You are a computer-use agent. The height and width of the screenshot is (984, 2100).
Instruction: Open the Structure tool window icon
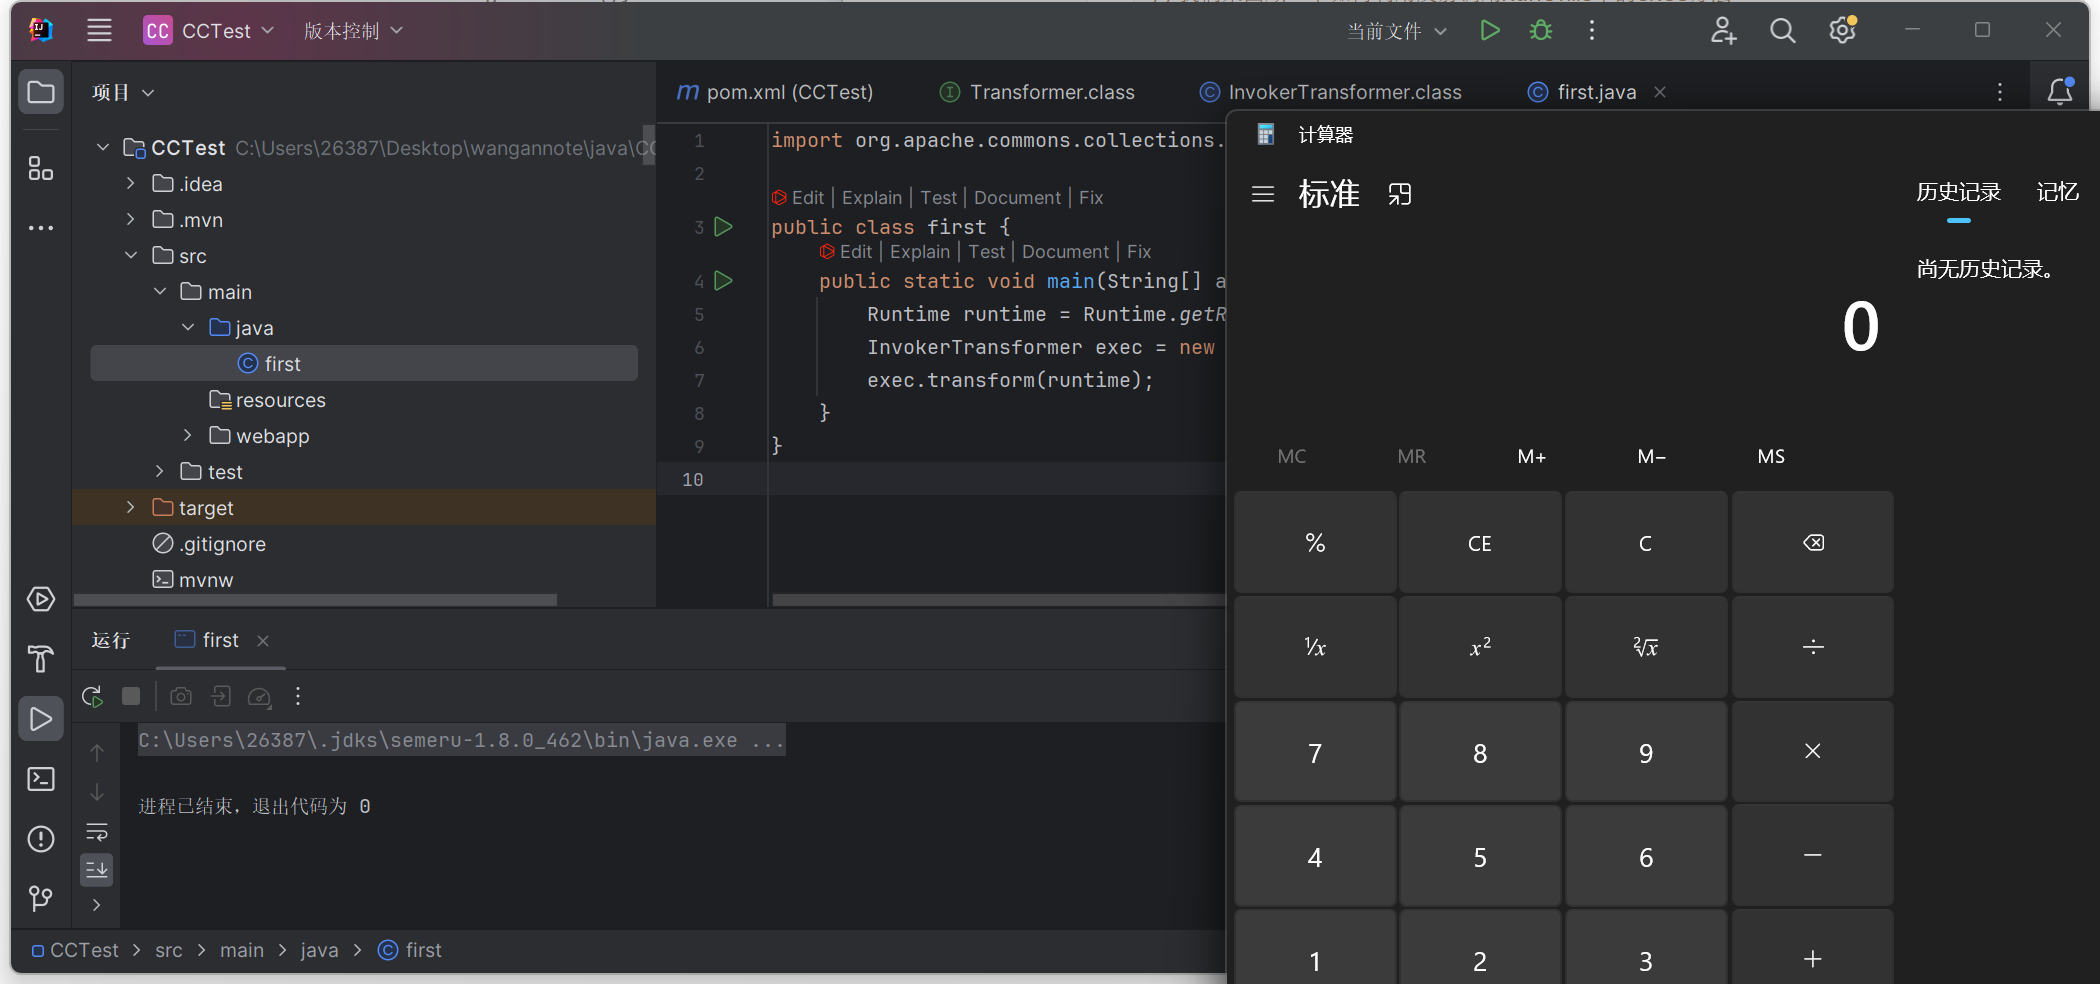(x=41, y=168)
